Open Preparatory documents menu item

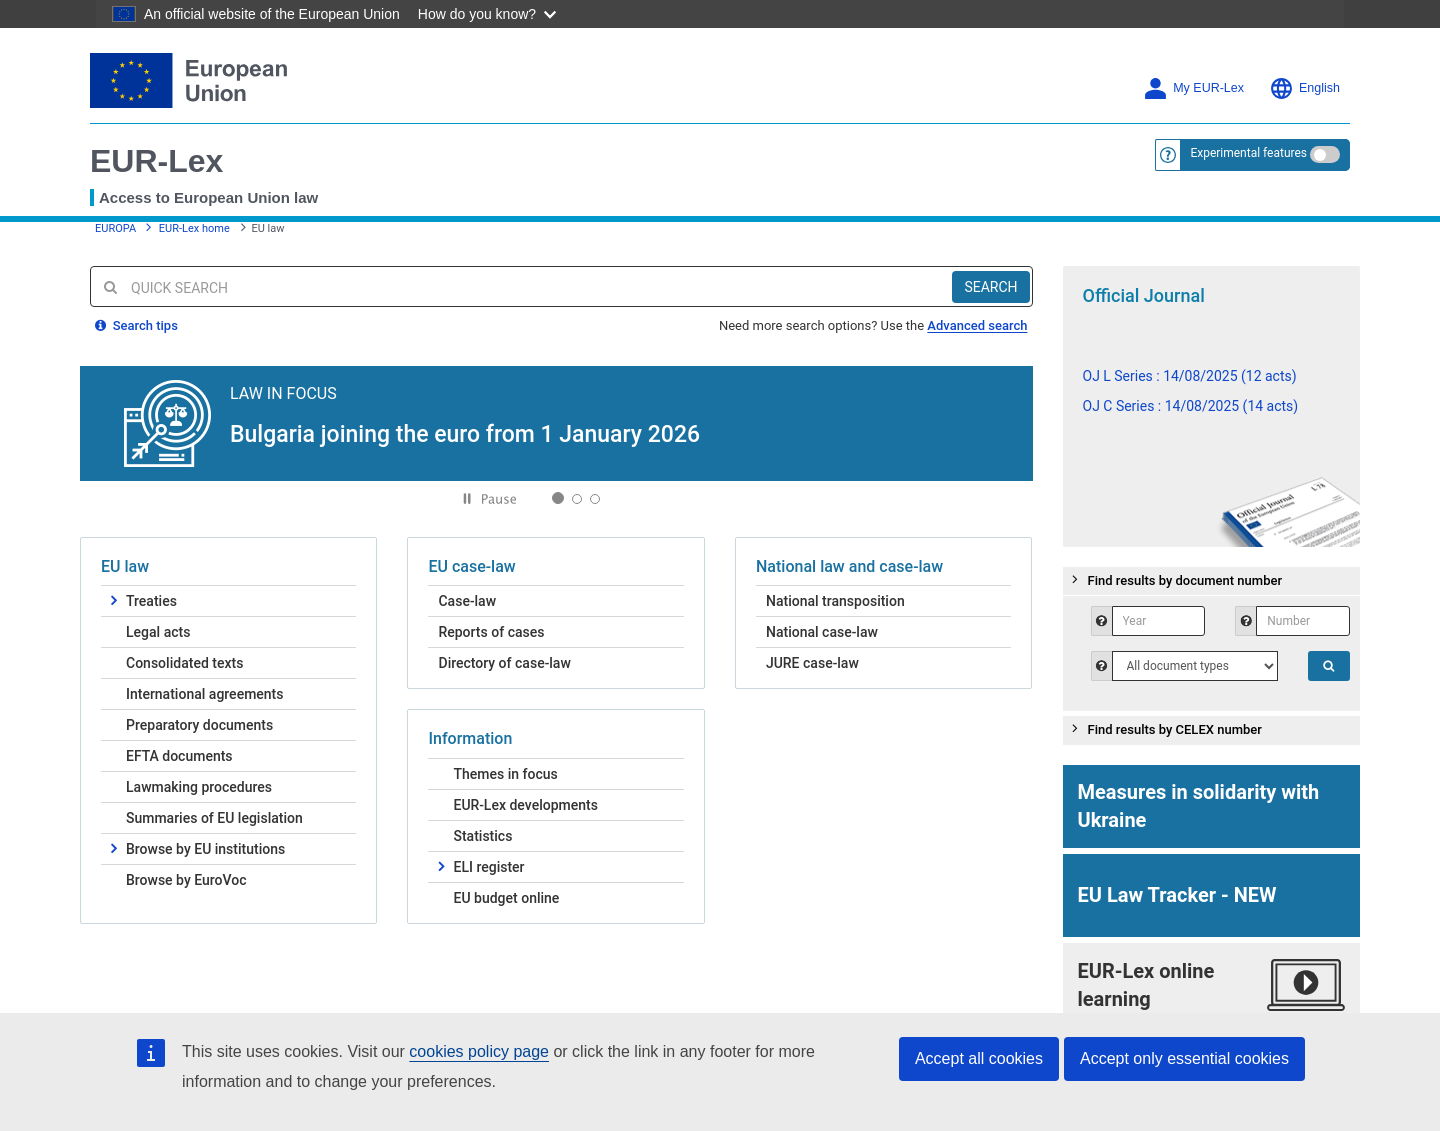199,725
